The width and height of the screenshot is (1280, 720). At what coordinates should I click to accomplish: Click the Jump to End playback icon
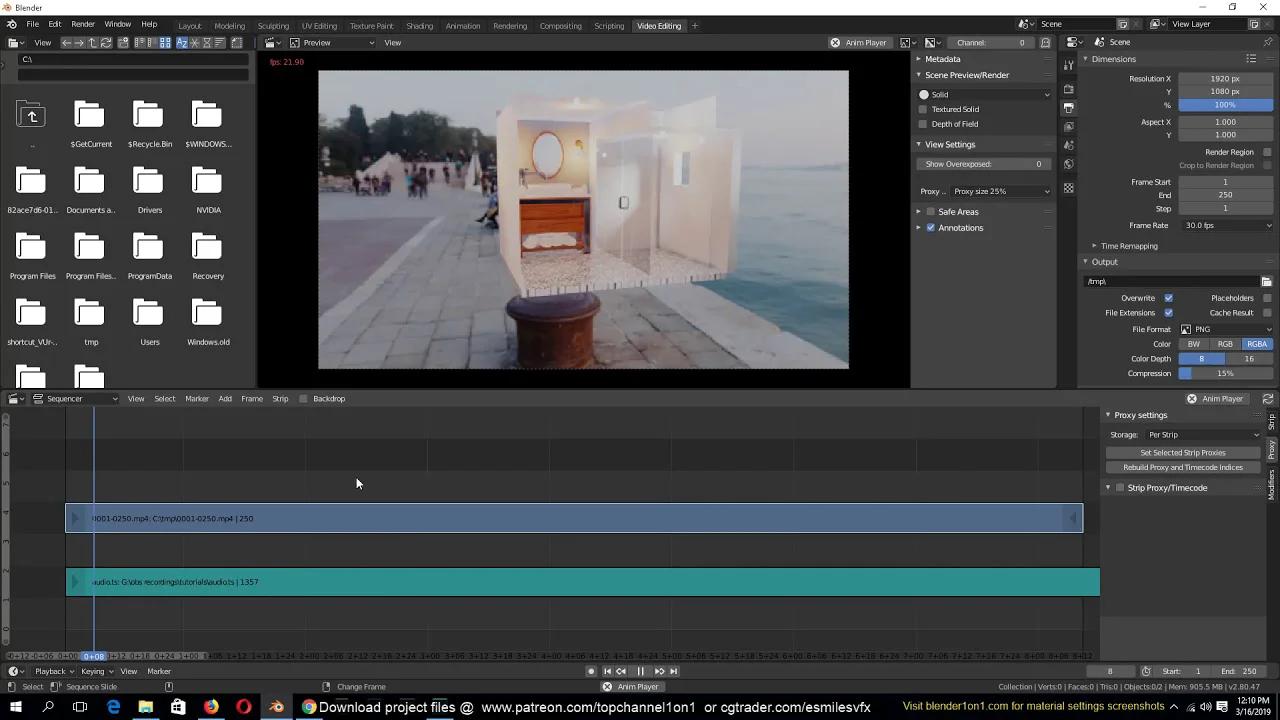673,671
